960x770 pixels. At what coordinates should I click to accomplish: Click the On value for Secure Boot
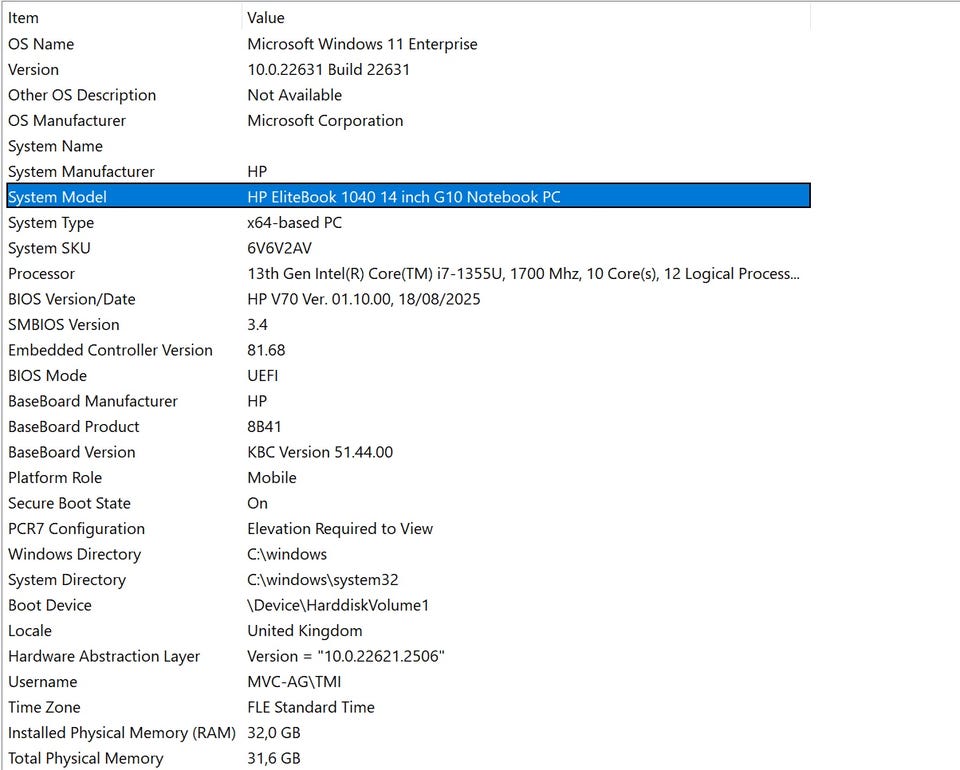coord(257,503)
